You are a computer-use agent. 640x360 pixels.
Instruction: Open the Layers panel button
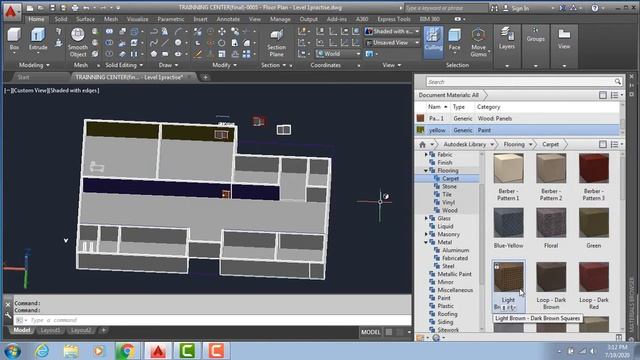click(x=507, y=39)
